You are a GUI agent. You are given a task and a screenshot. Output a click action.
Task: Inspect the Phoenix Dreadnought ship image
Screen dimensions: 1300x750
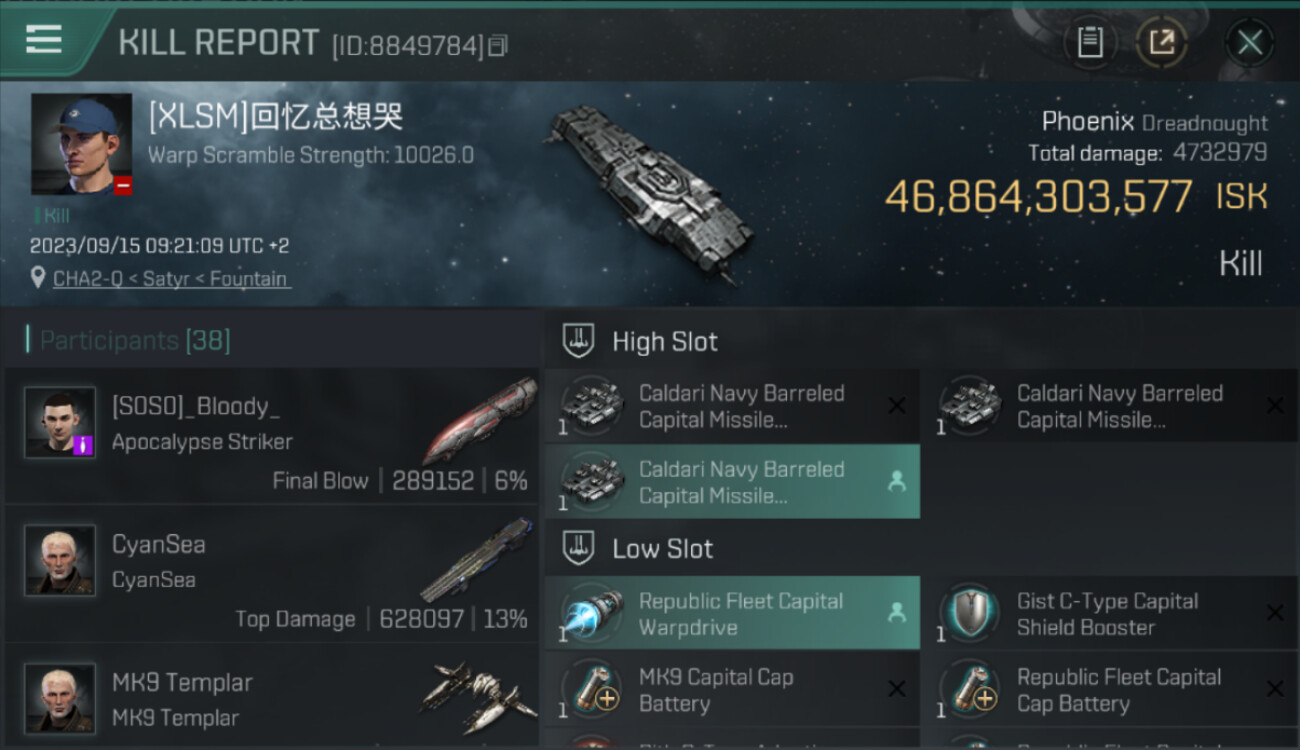tap(650, 190)
